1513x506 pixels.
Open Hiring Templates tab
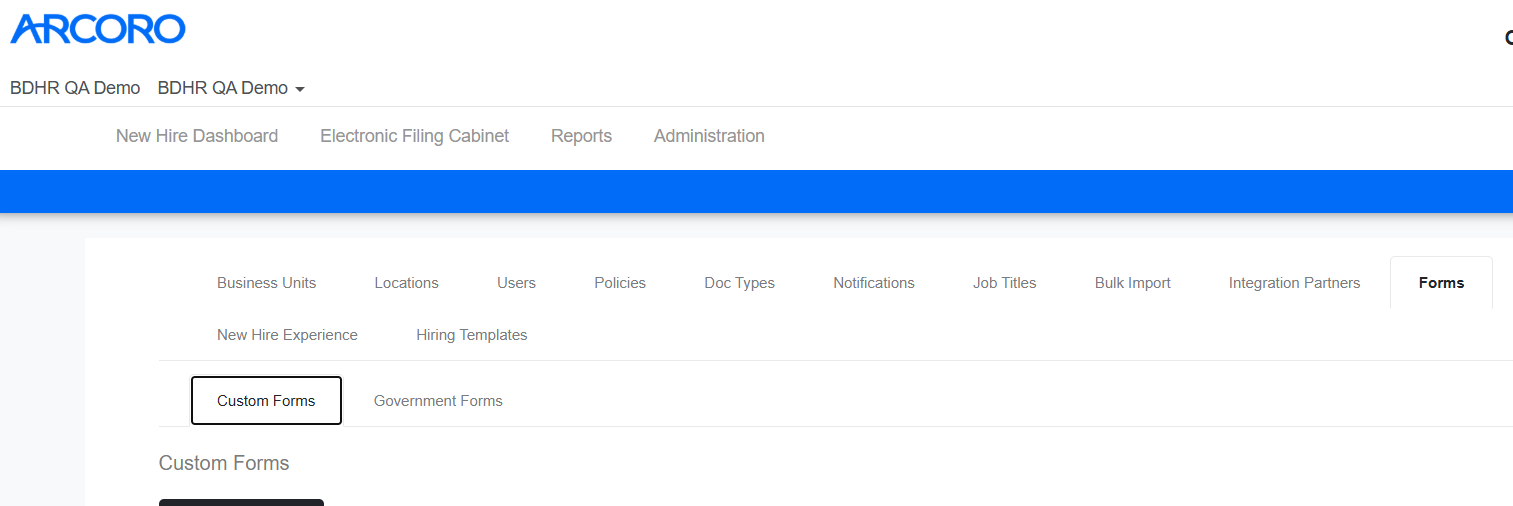(x=471, y=335)
